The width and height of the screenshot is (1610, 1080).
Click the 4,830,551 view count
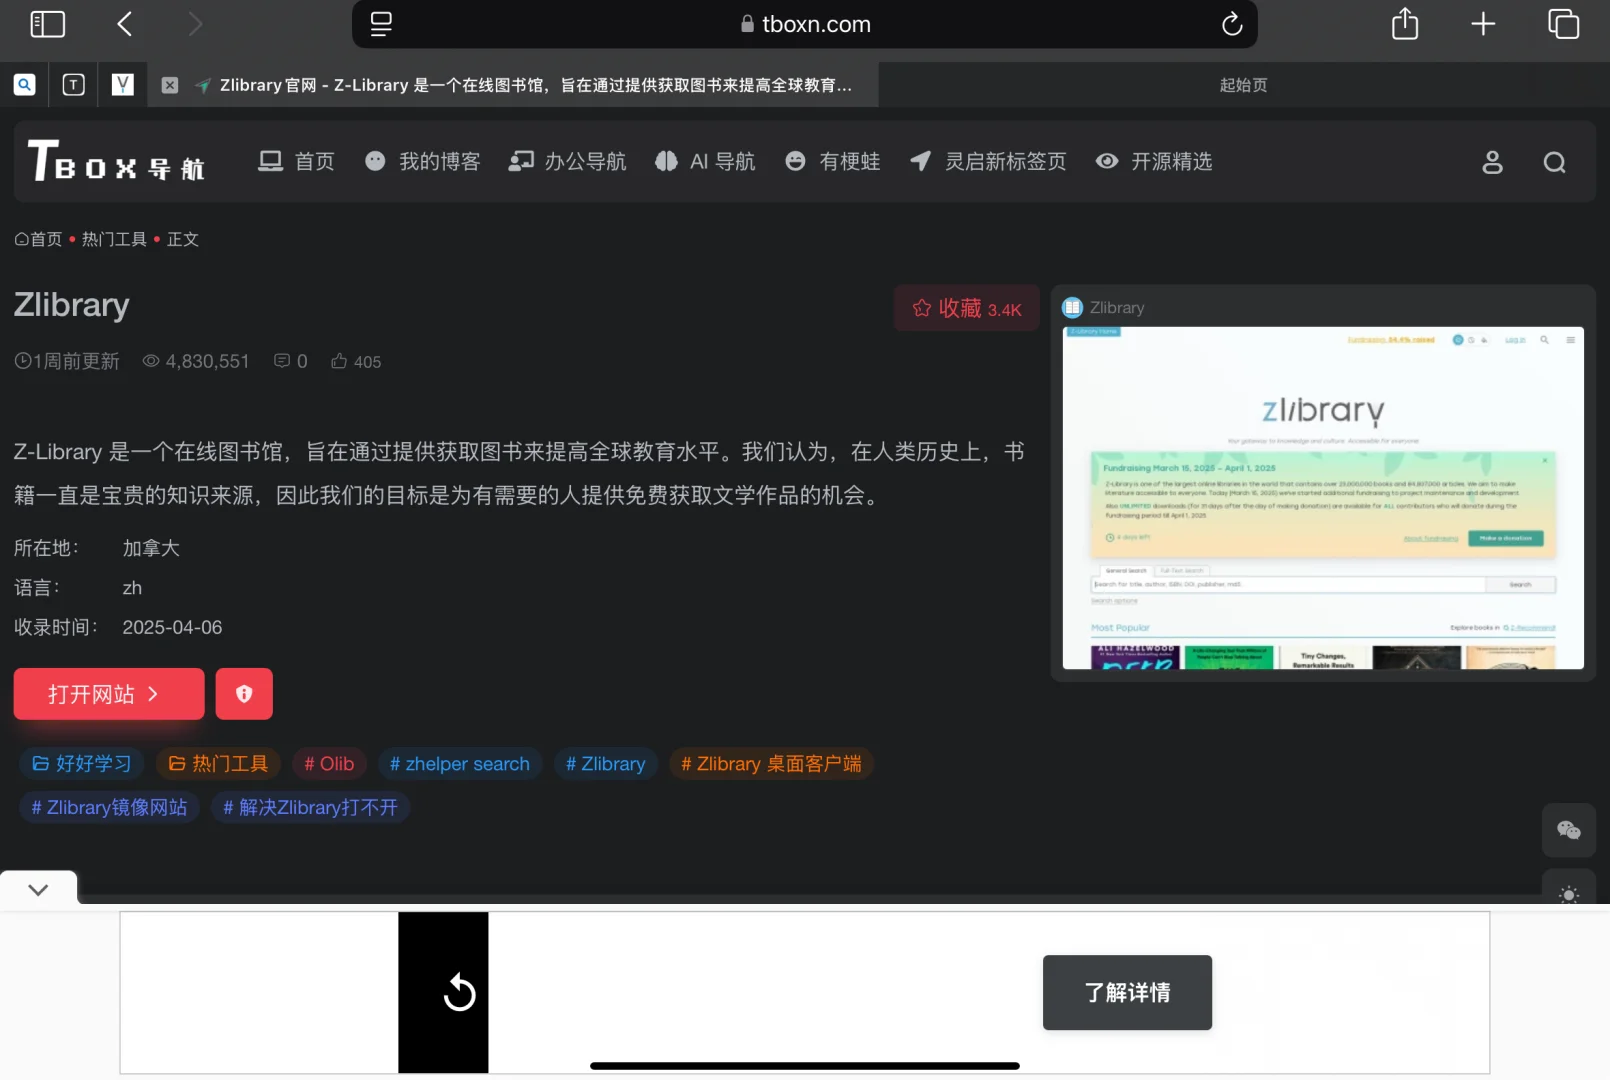(x=196, y=361)
